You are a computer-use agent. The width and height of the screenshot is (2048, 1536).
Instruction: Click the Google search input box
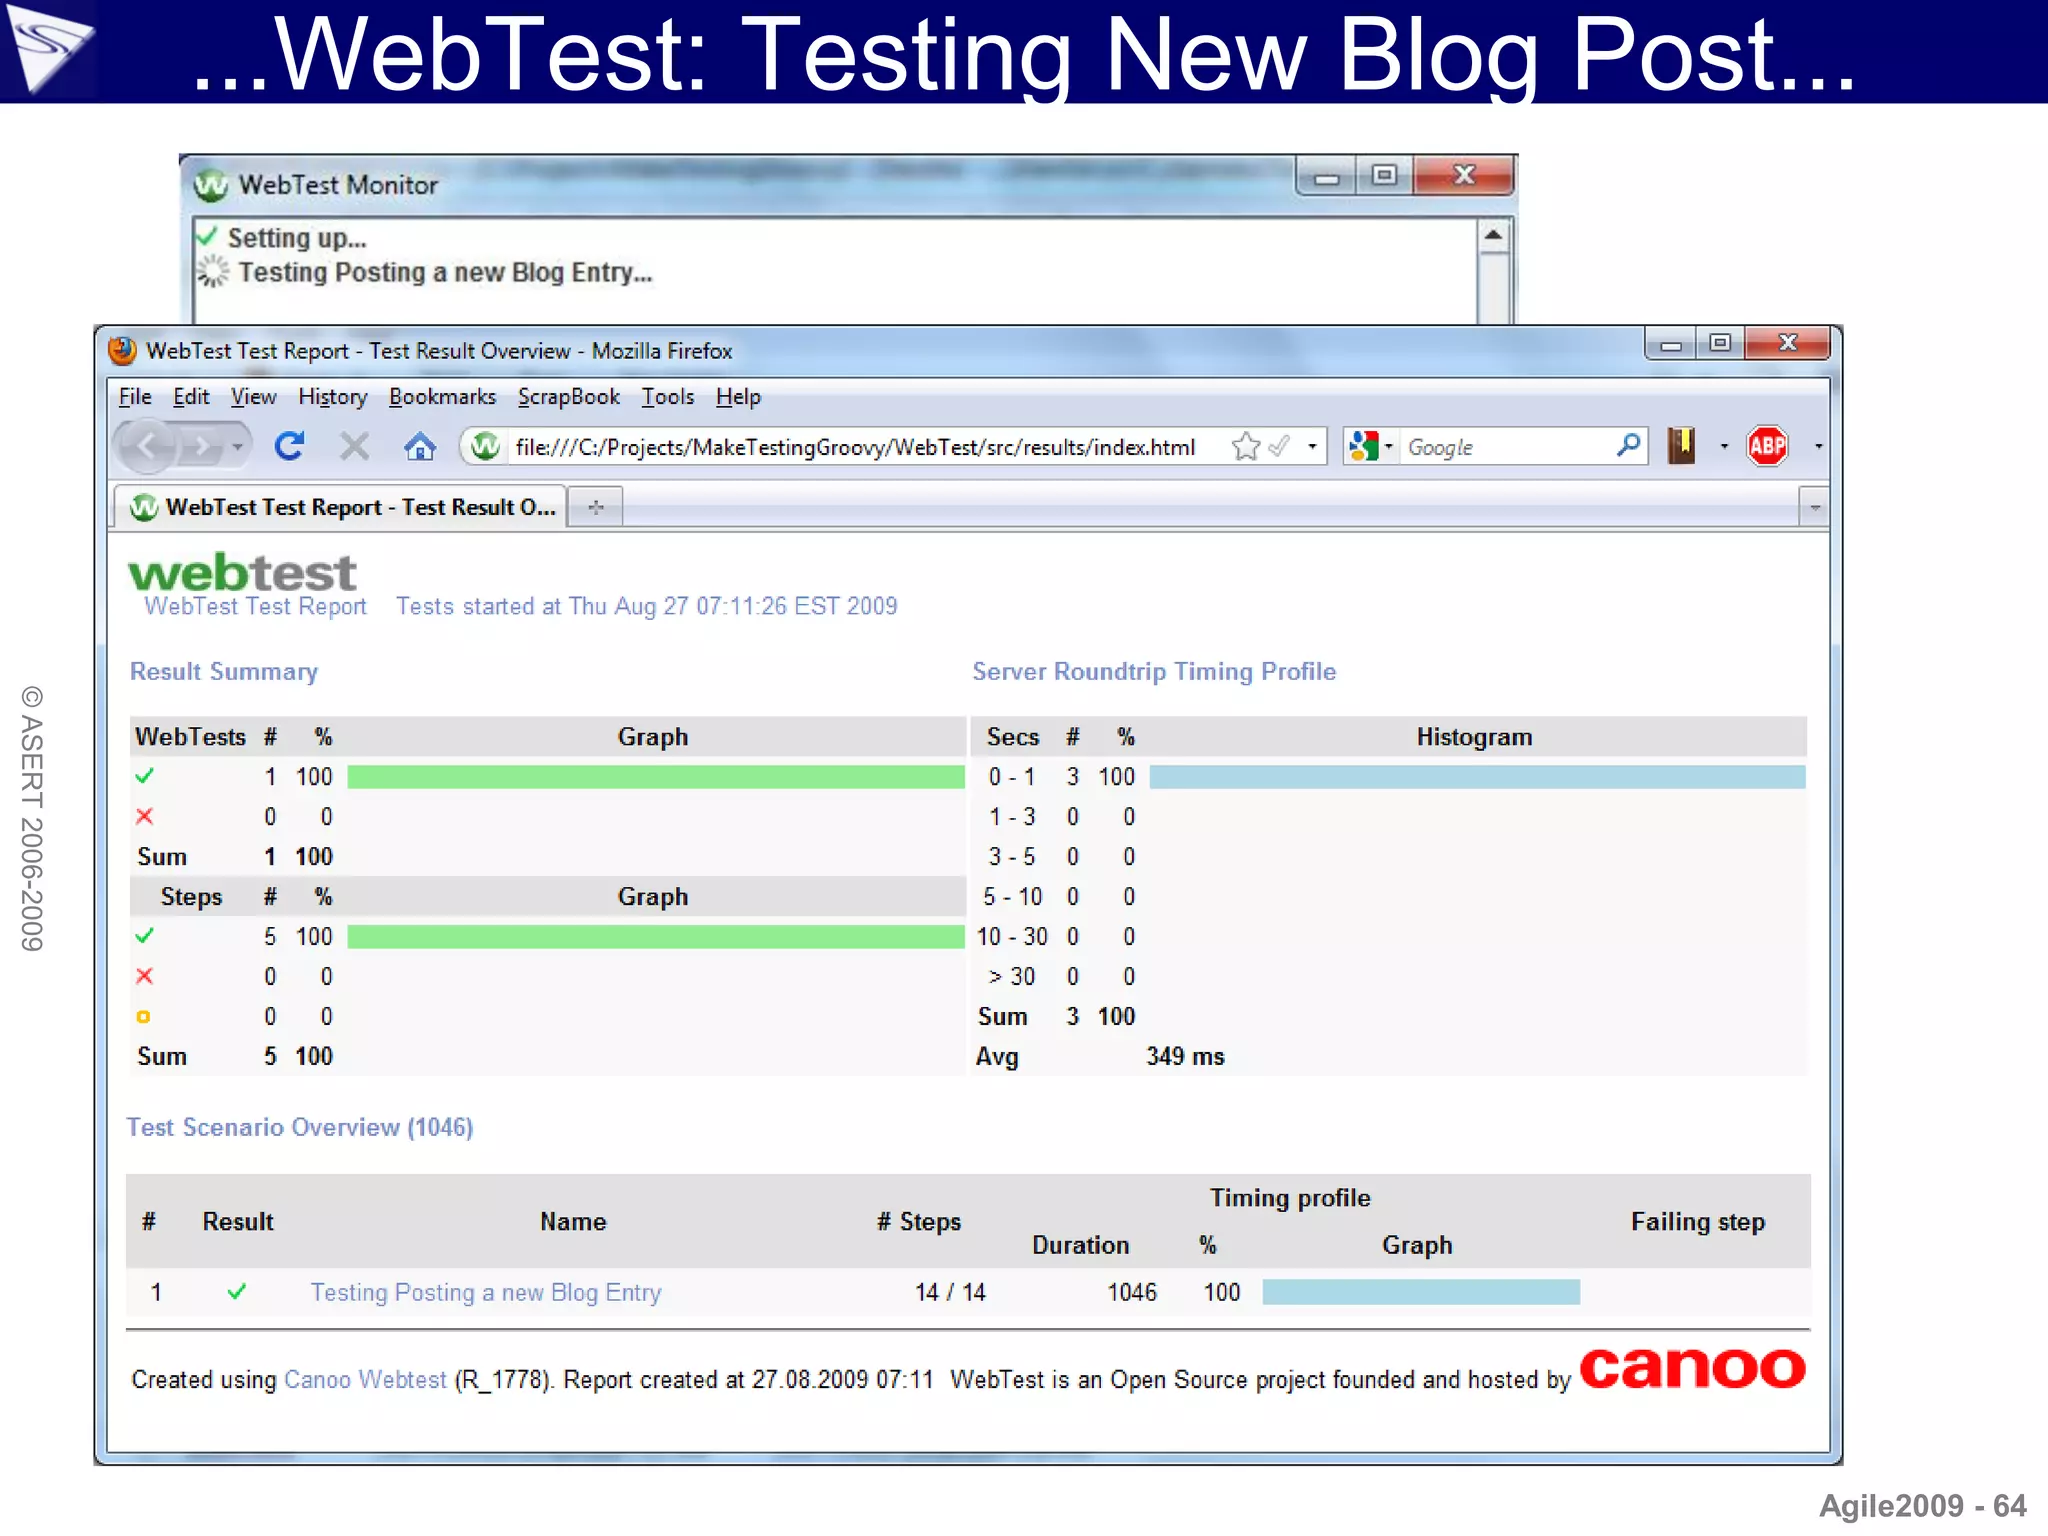pos(1508,447)
